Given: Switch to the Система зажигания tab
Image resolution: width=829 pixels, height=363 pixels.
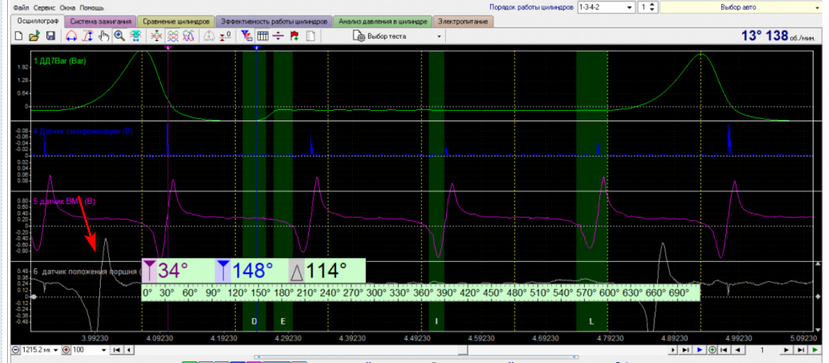Looking at the screenshot, I should point(100,22).
